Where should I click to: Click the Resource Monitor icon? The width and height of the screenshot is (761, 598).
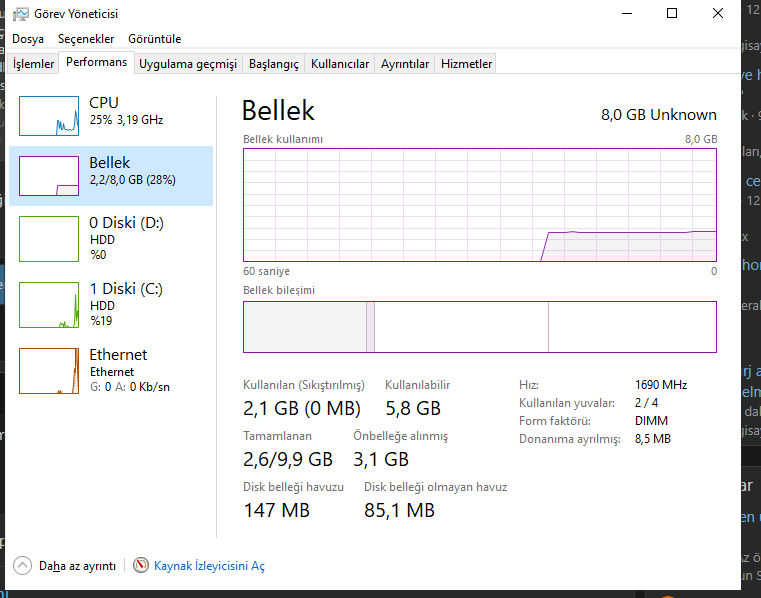141,566
